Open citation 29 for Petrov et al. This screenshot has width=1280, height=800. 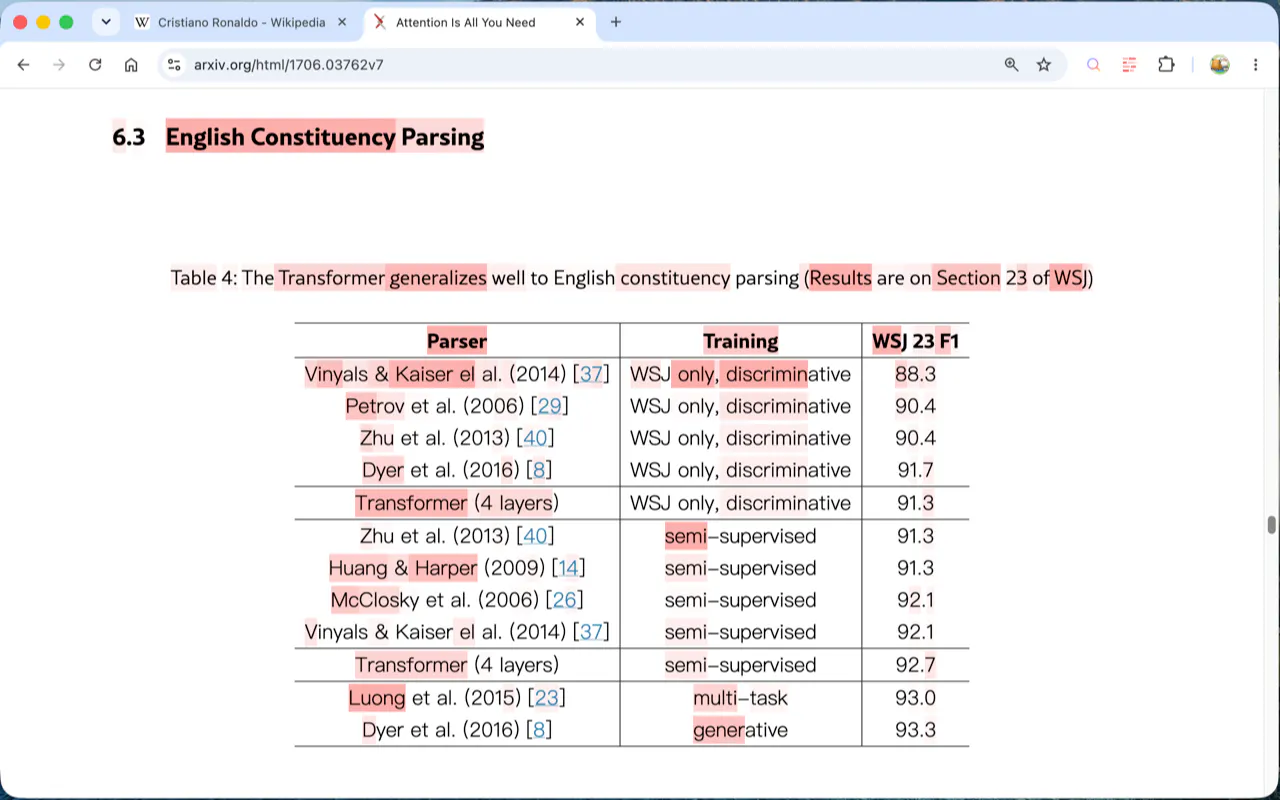[549, 406]
